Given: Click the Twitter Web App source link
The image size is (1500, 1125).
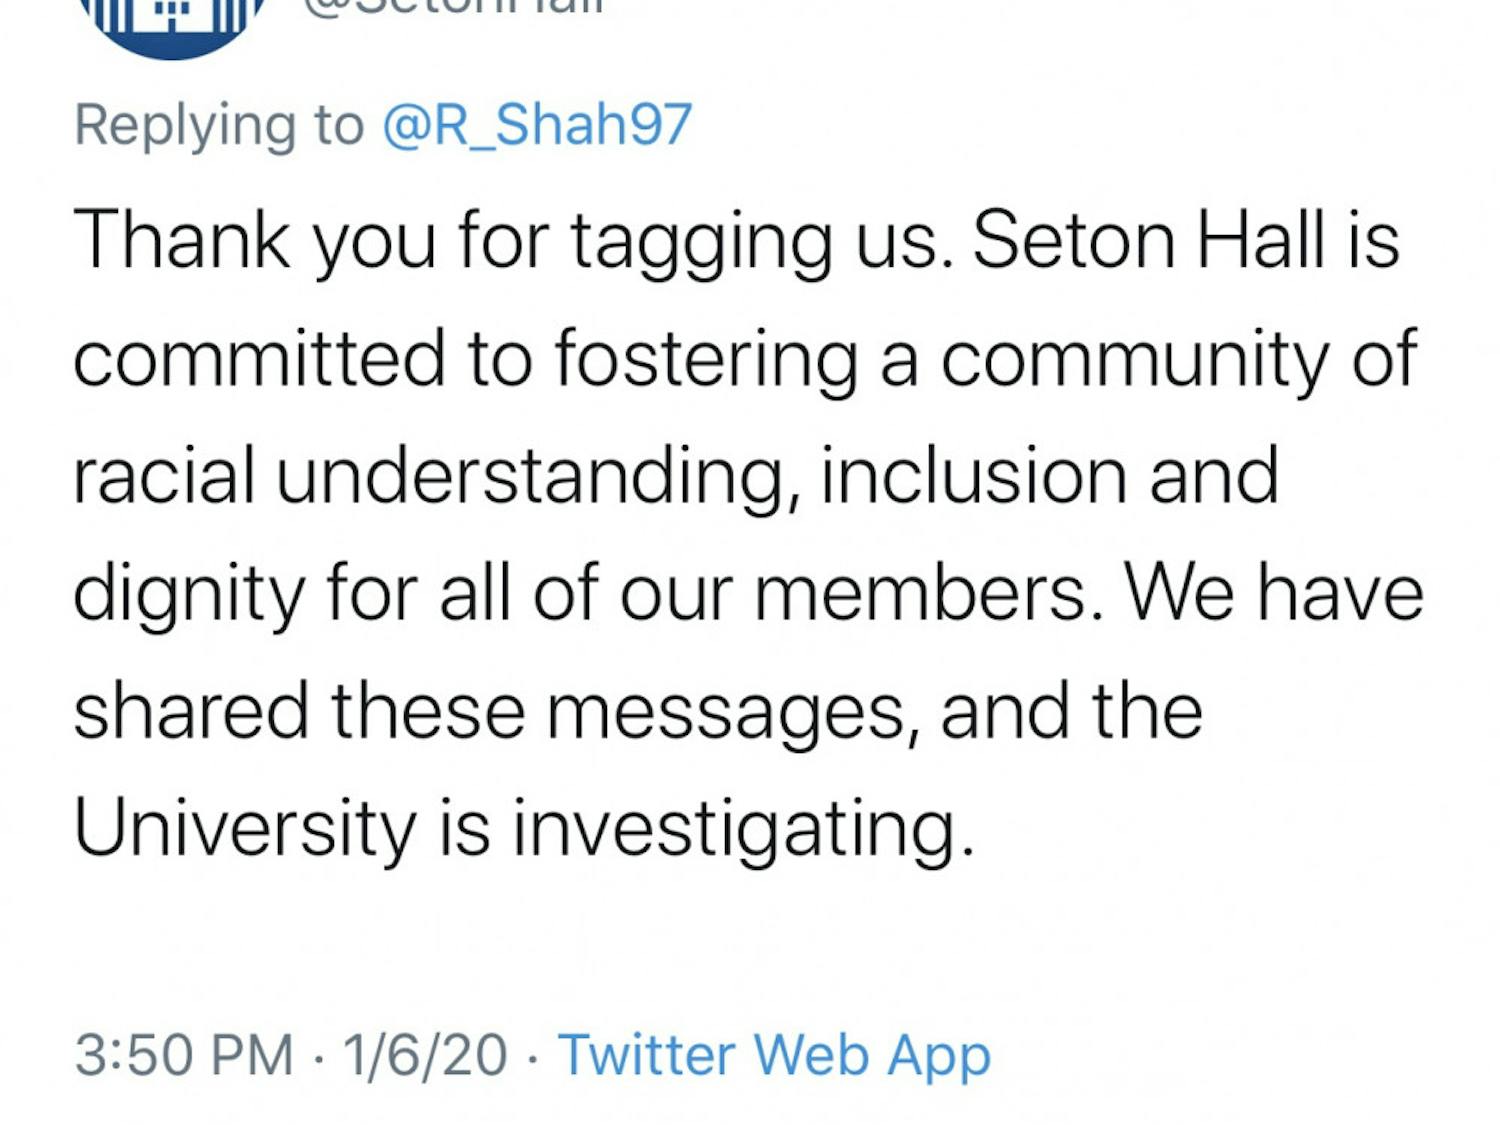Looking at the screenshot, I should pyautogui.click(x=775, y=1054).
